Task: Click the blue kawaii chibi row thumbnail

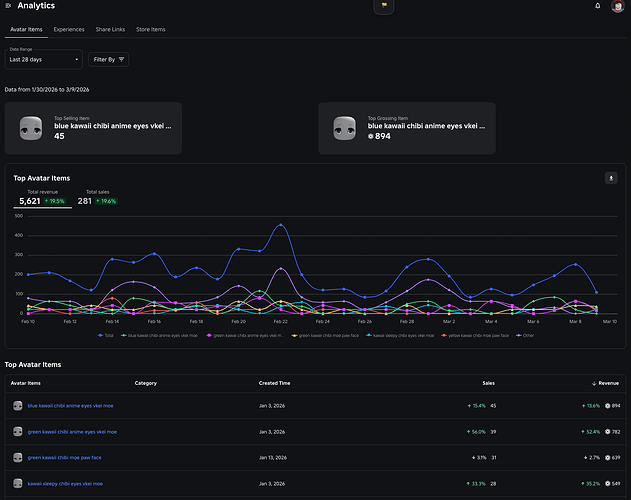Action: pos(18,406)
